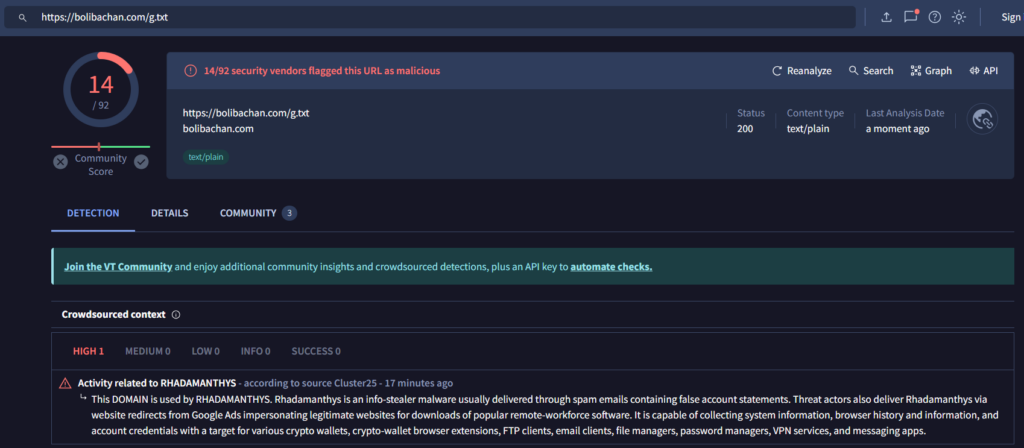The image size is (1024, 448).
Task: Vote malicious with the X community score icon
Action: coord(60,161)
